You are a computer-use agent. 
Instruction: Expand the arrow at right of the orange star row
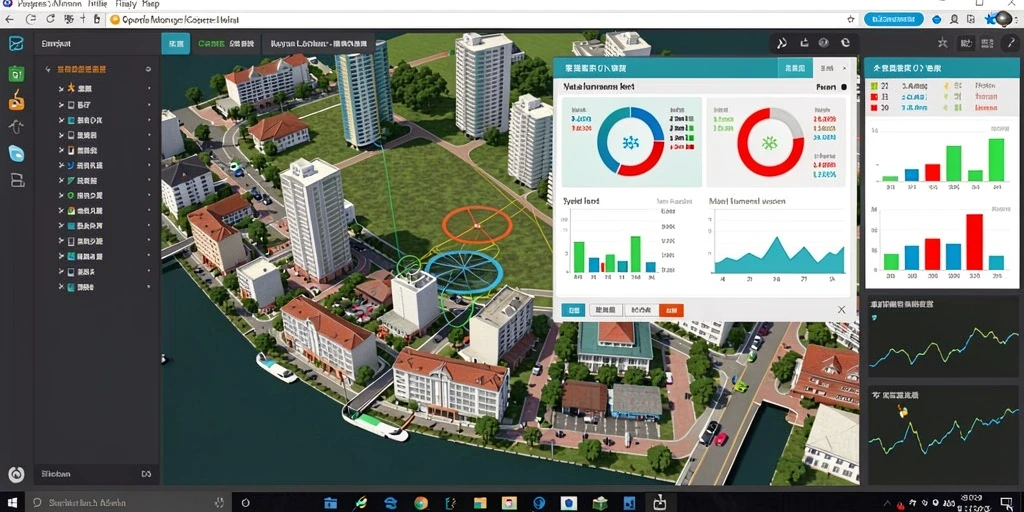pos(149,88)
